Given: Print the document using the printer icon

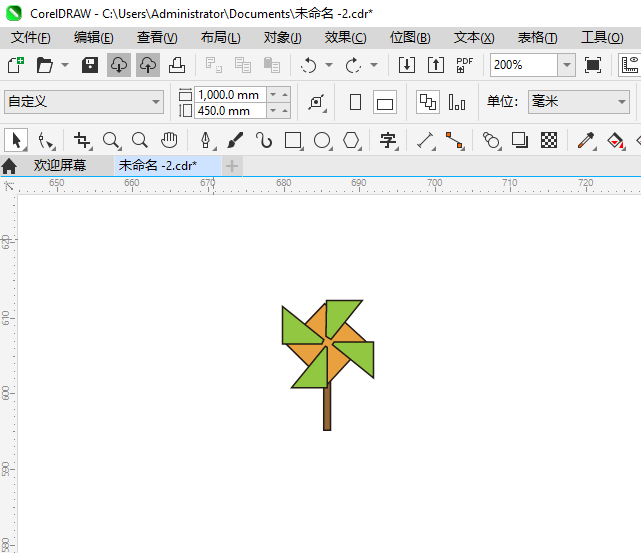Looking at the screenshot, I should tap(177, 65).
